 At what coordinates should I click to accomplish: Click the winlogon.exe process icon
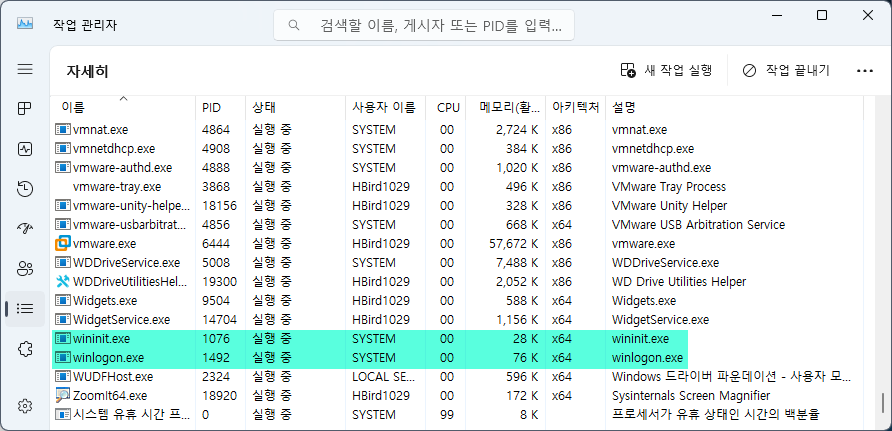point(63,358)
